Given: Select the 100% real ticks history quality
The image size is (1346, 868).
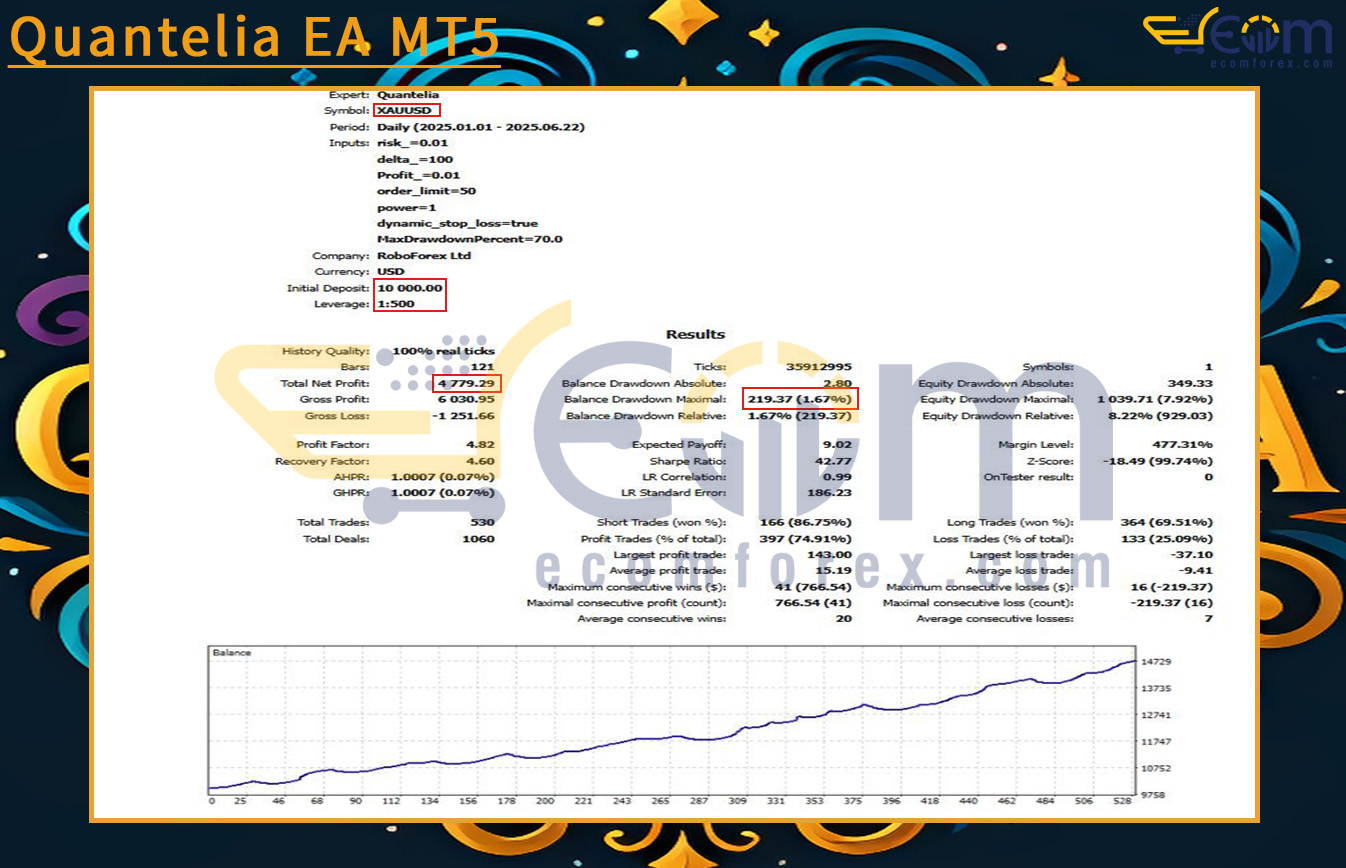Looking at the screenshot, I should (x=443, y=351).
